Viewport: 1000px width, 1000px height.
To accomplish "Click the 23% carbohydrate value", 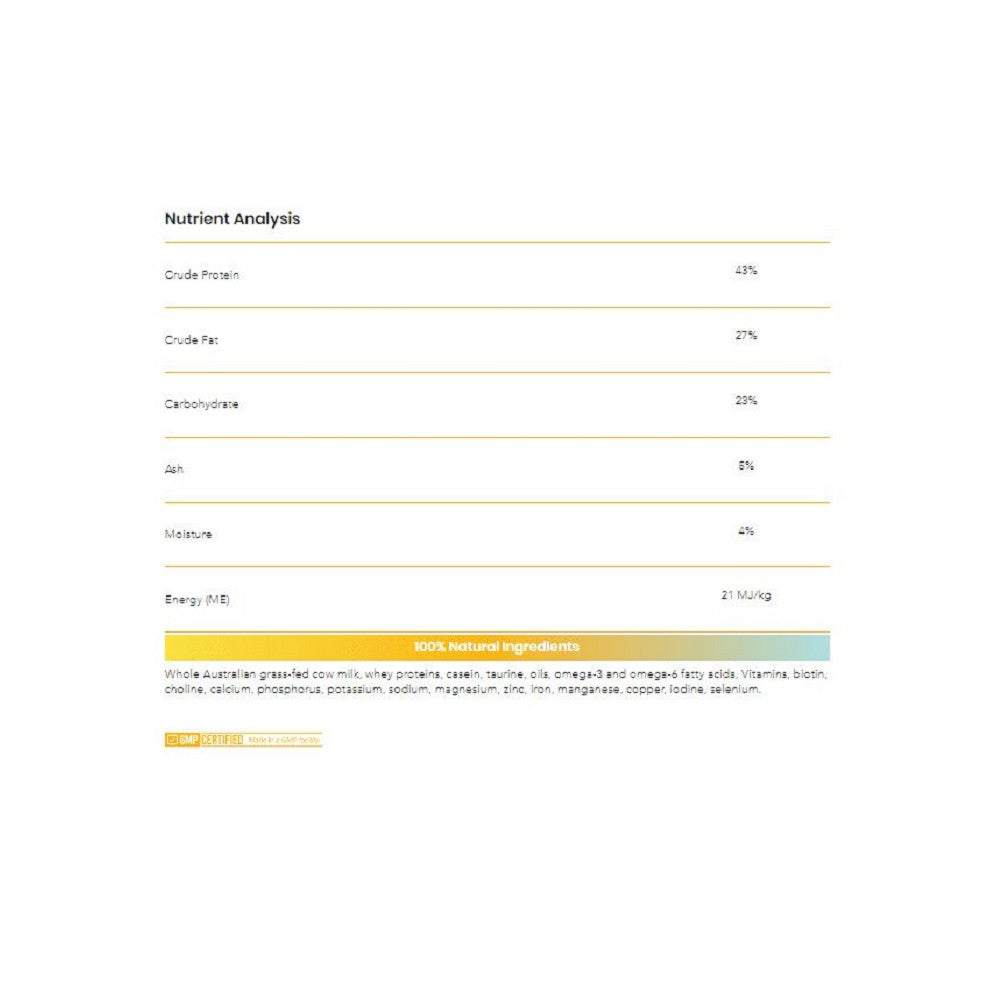I will click(746, 401).
